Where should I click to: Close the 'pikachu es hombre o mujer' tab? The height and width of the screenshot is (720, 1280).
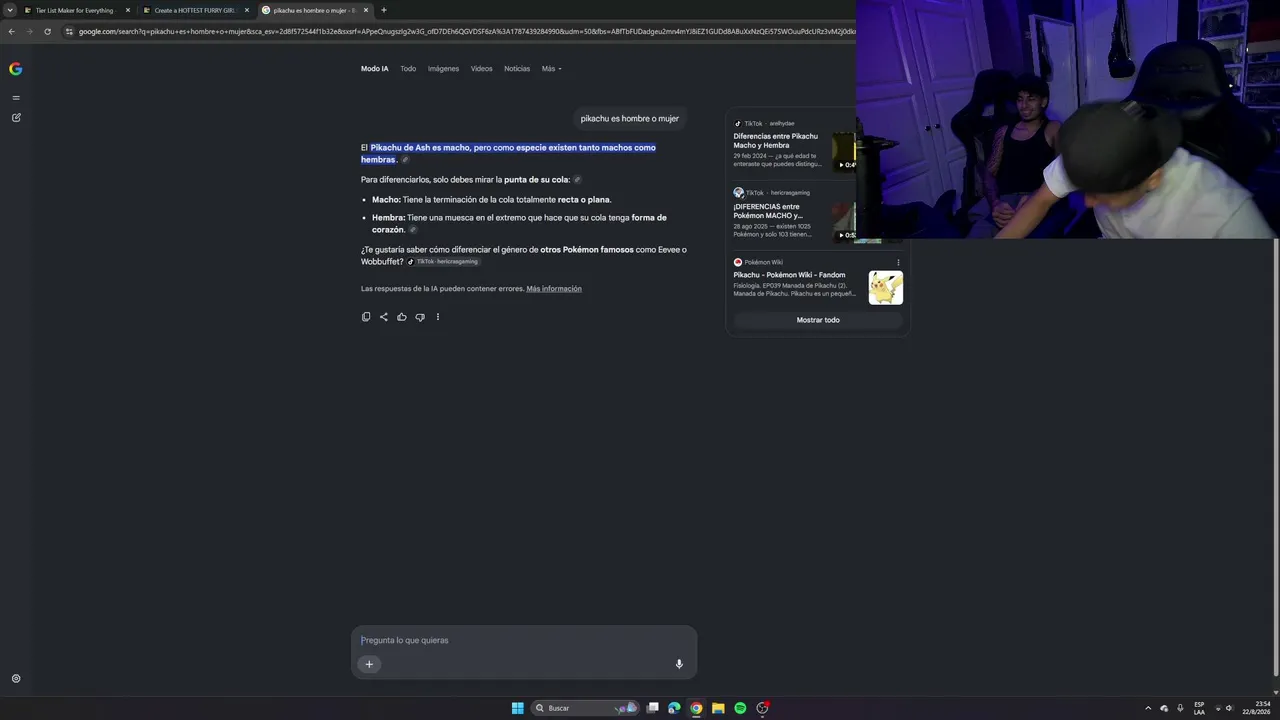366,10
